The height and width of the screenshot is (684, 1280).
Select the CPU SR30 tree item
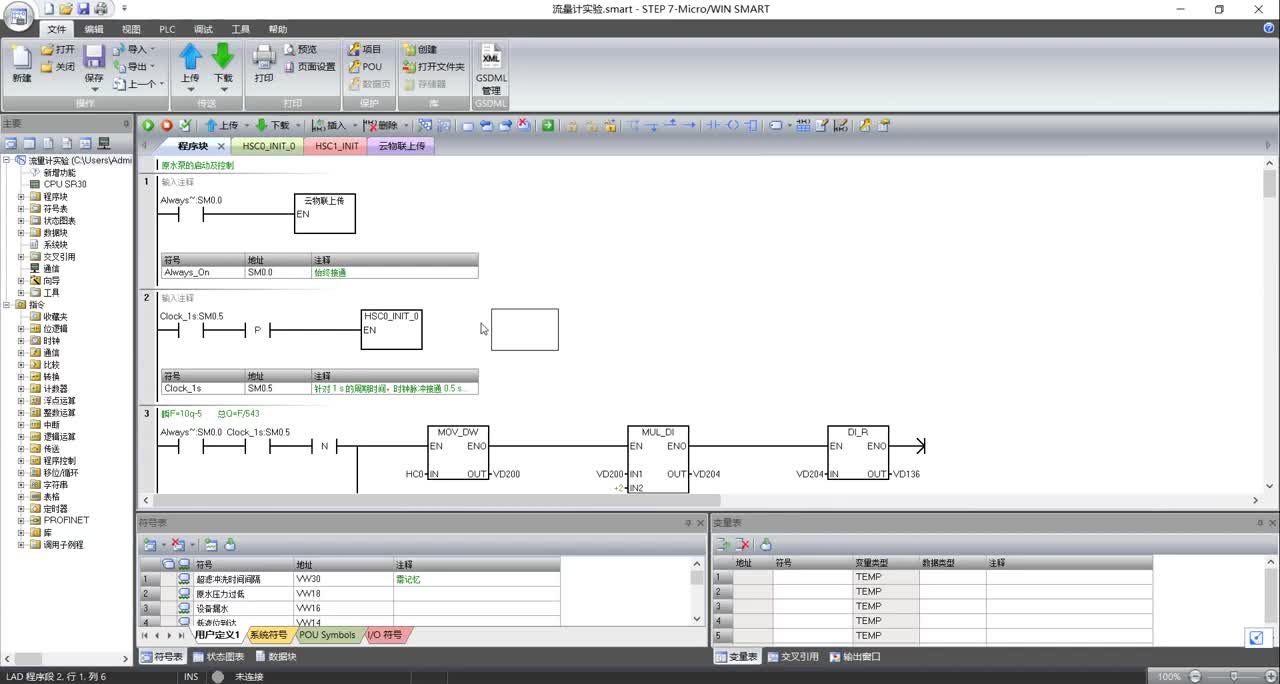point(58,185)
